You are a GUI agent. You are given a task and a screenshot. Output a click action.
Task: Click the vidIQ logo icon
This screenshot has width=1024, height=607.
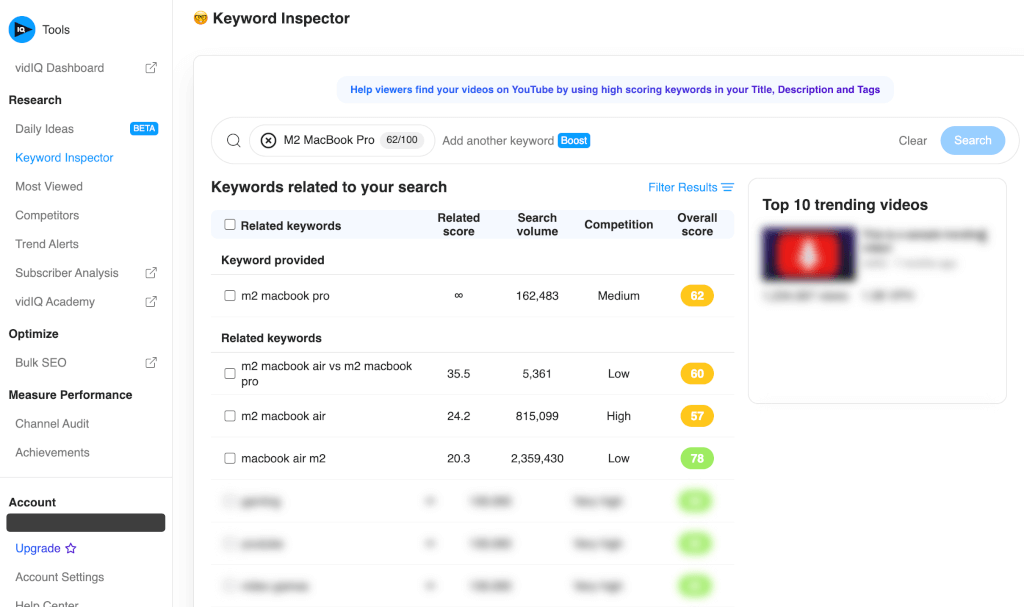[21, 30]
